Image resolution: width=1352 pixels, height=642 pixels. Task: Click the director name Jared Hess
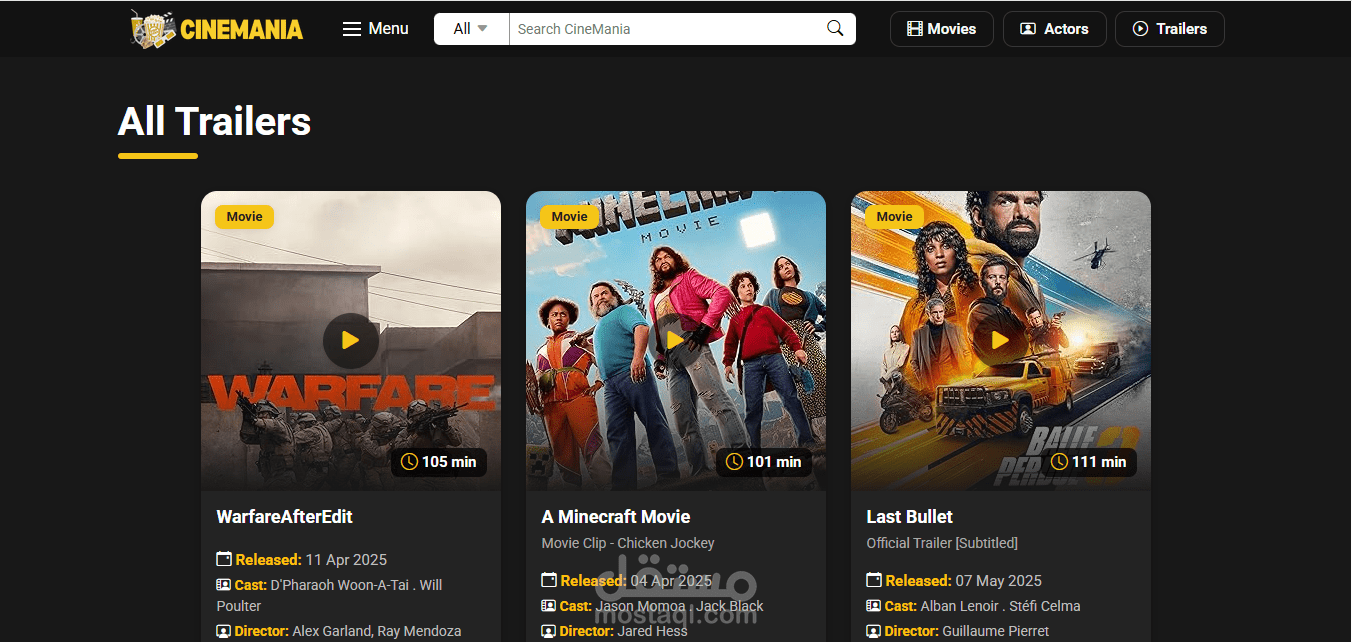click(654, 632)
